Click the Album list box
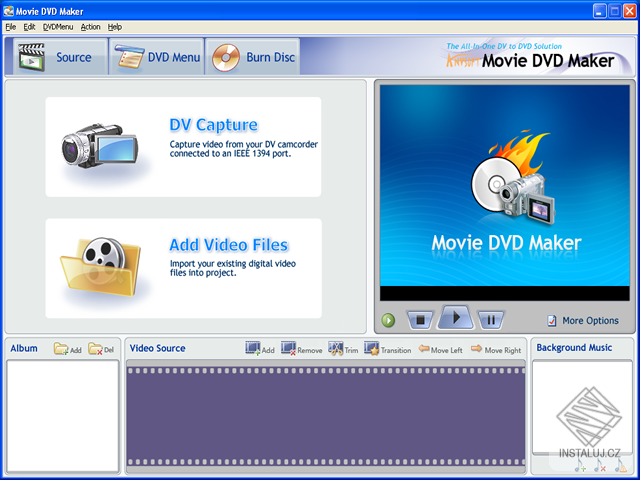 62,416
